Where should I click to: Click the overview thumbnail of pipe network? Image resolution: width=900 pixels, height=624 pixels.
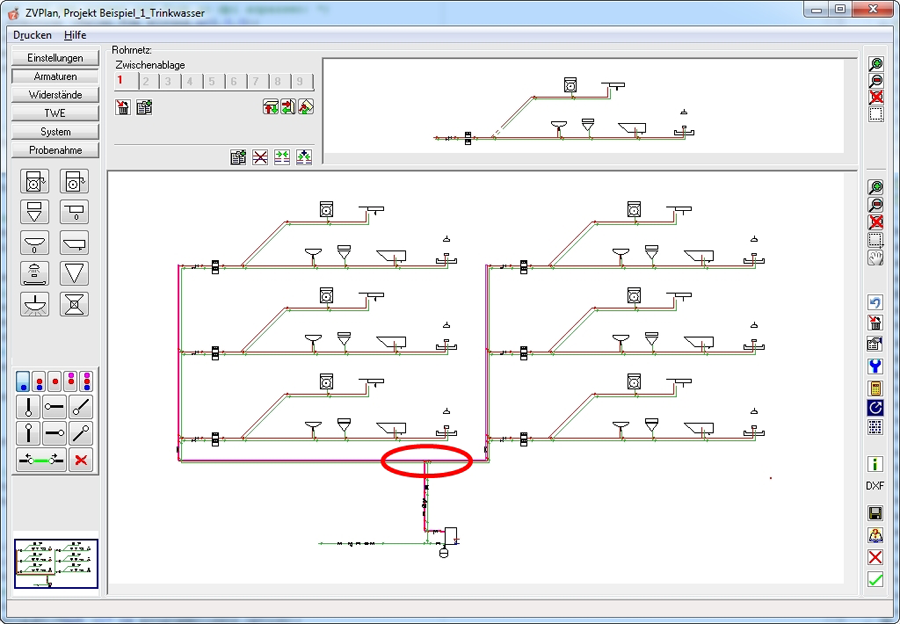56,563
